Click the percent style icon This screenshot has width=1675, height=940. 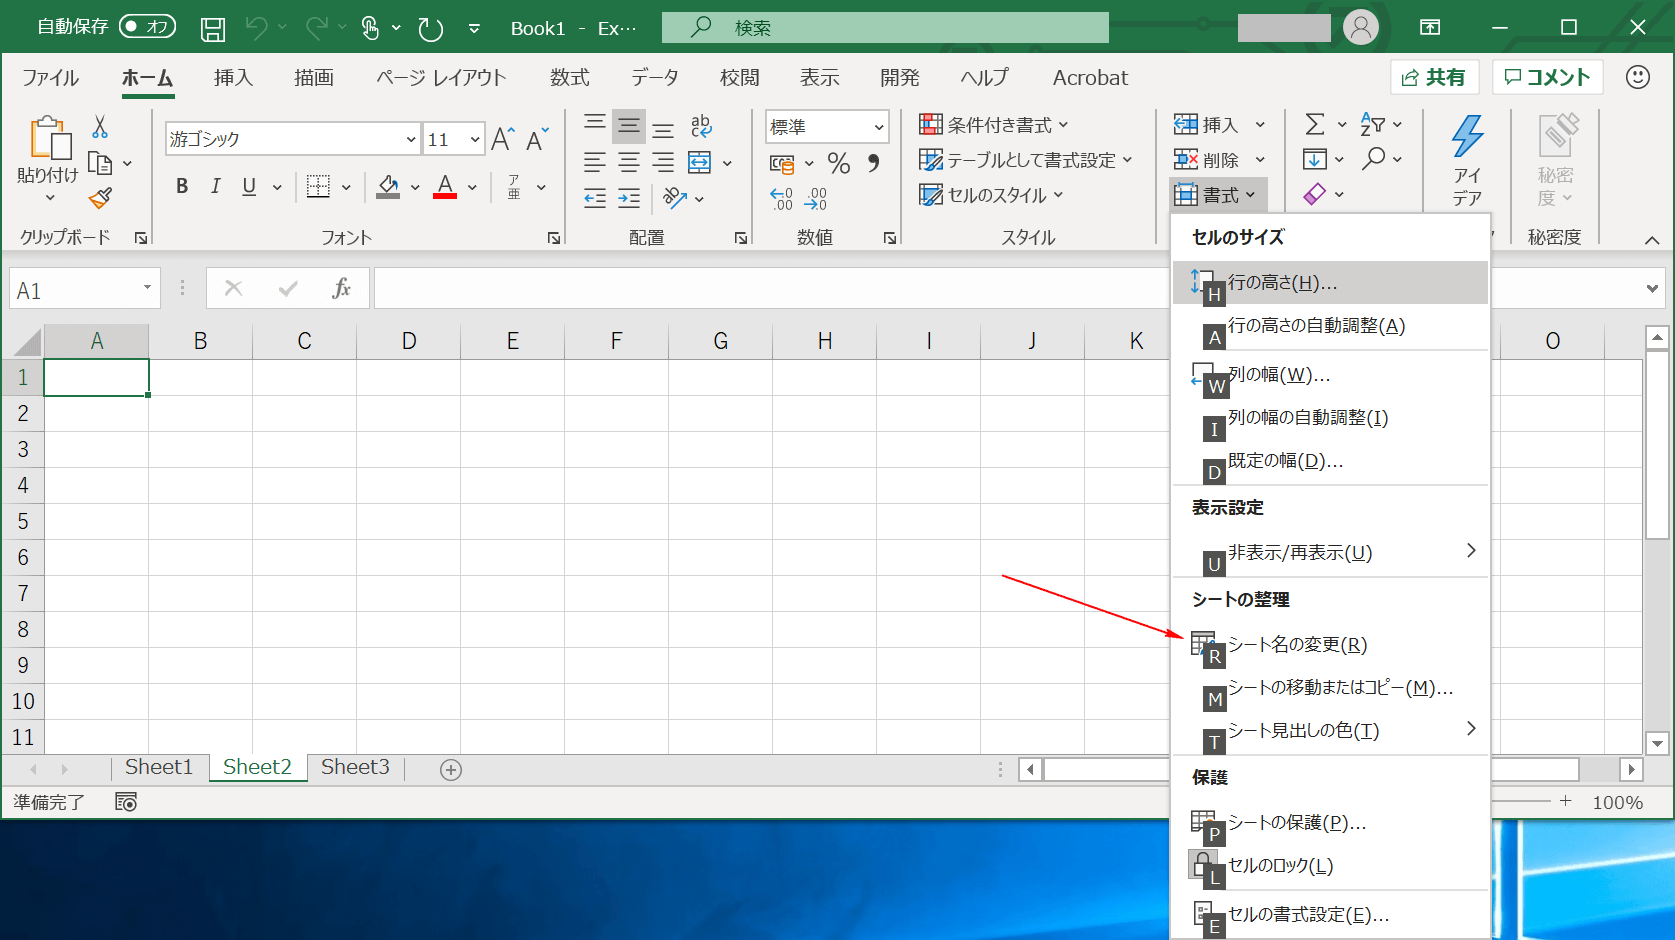pyautogui.click(x=838, y=163)
